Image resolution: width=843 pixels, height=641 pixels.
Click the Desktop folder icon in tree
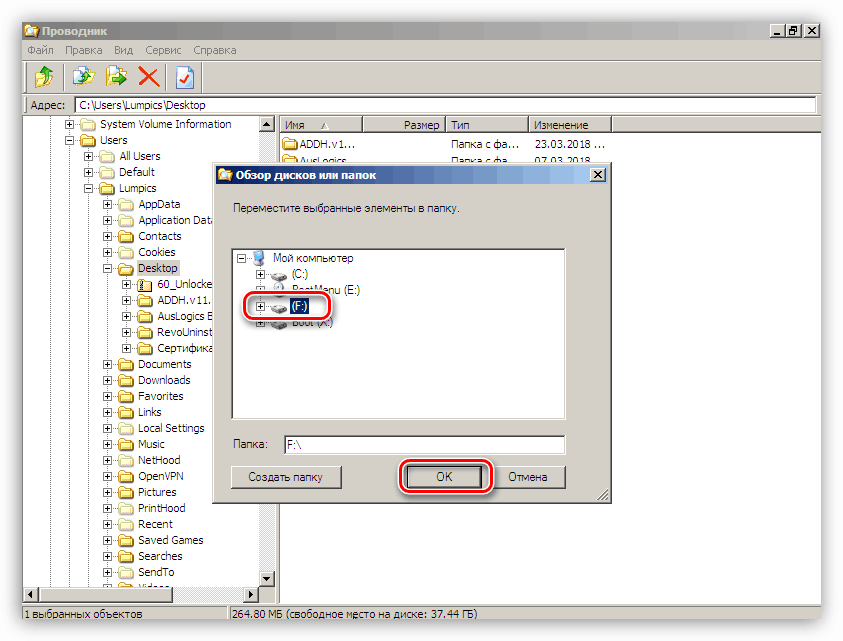(126, 268)
